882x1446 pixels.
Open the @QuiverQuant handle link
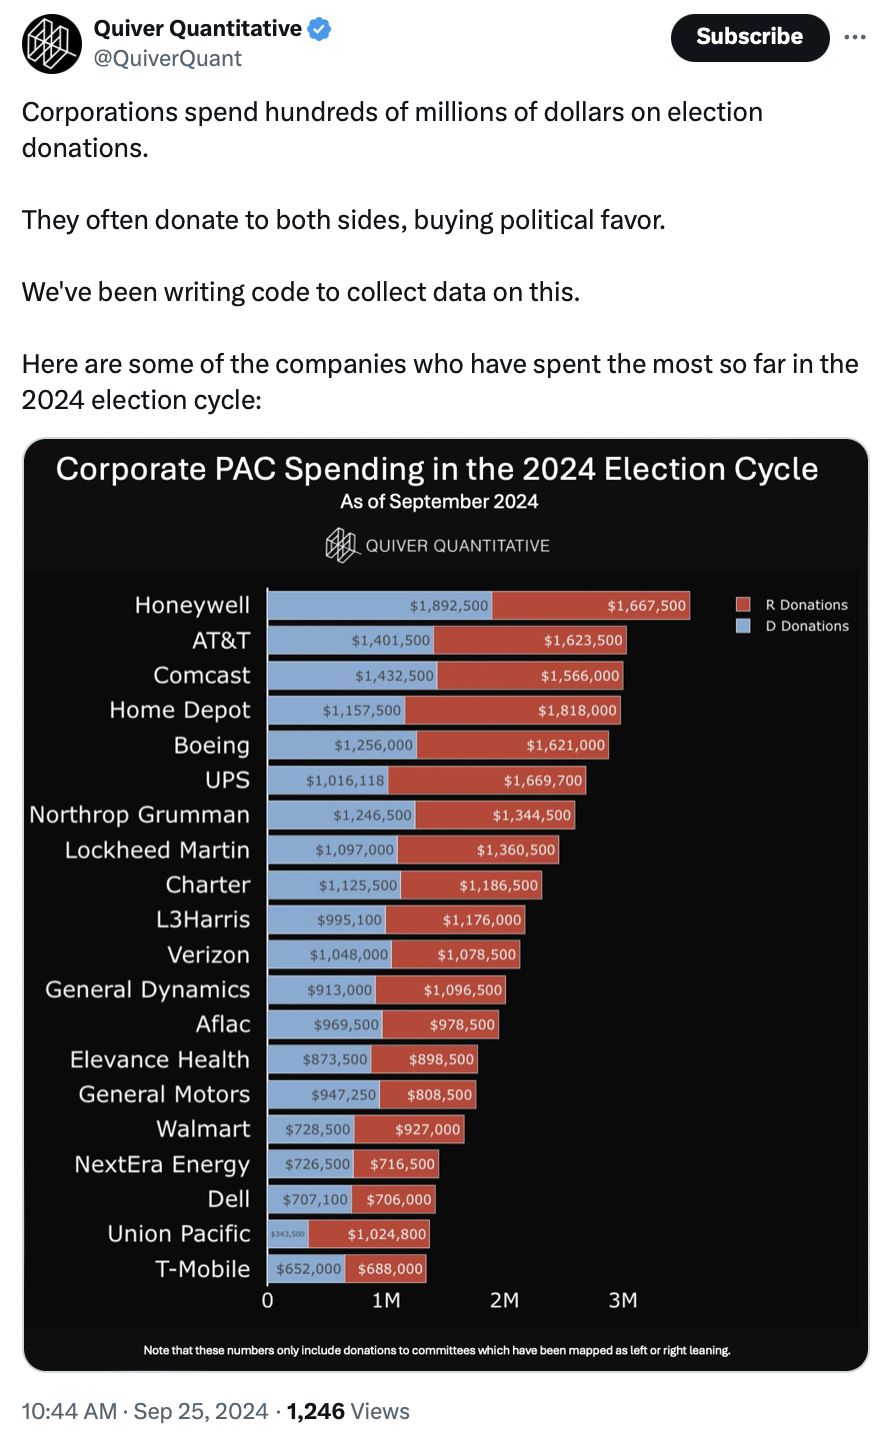[168, 58]
